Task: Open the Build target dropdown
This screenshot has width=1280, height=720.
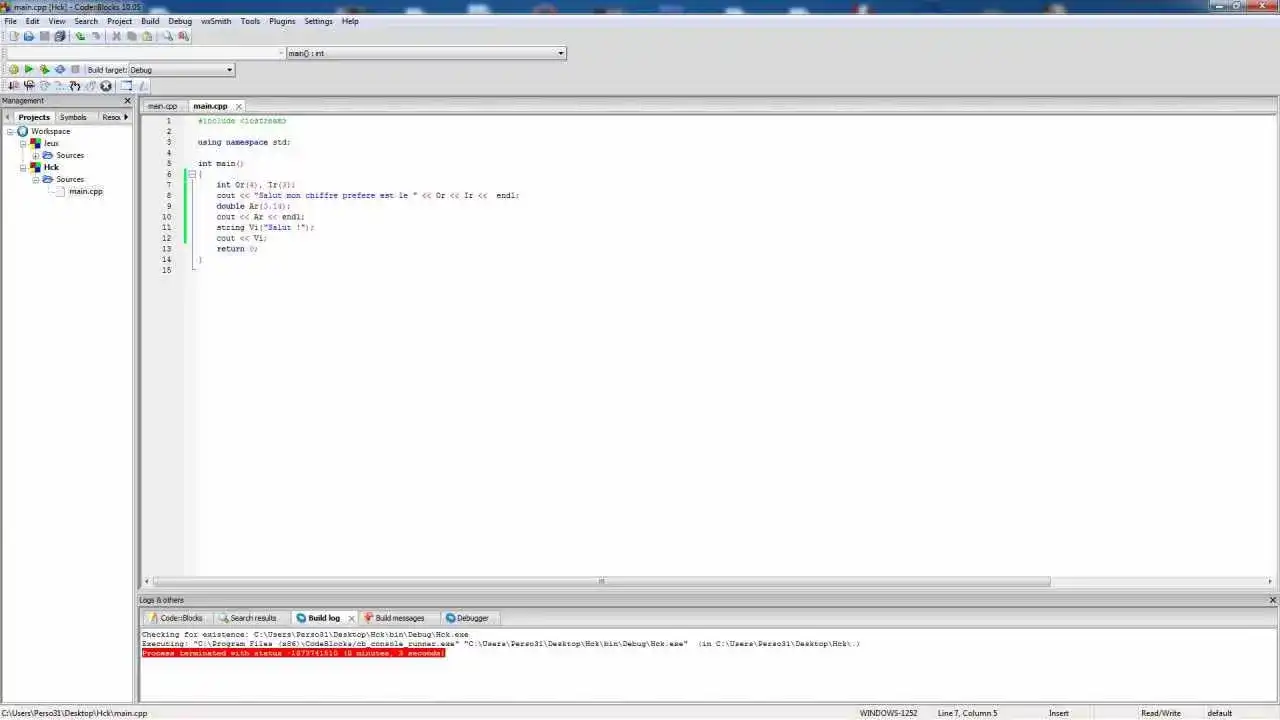Action: tap(229, 70)
